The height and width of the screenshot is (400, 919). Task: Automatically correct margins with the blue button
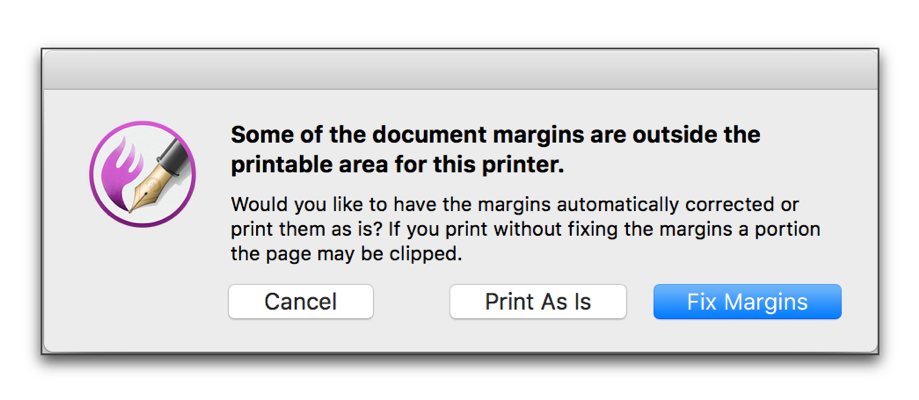747,301
